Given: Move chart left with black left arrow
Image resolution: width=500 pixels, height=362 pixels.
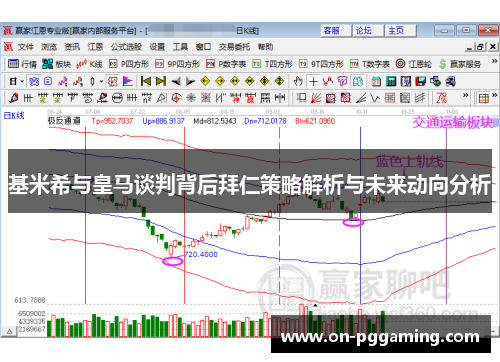Looking at the screenshot, I should click(x=176, y=81).
